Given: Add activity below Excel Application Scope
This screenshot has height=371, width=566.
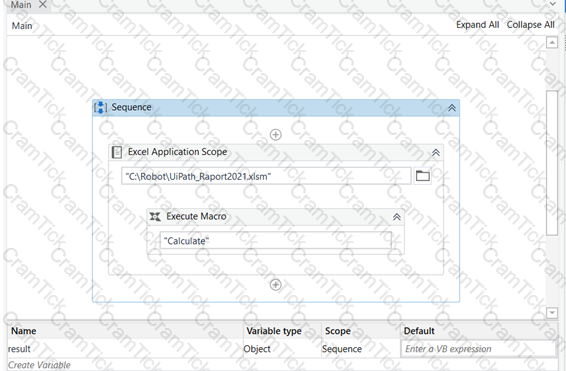Looking at the screenshot, I should (276, 285).
